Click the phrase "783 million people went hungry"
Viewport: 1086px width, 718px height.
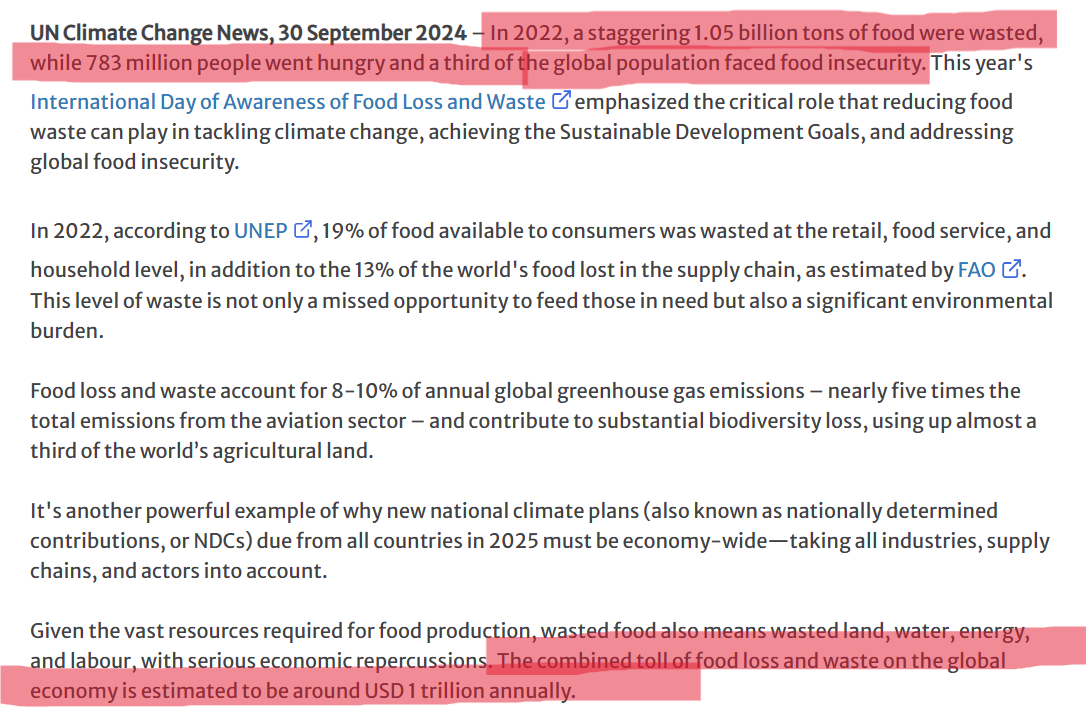235,63
